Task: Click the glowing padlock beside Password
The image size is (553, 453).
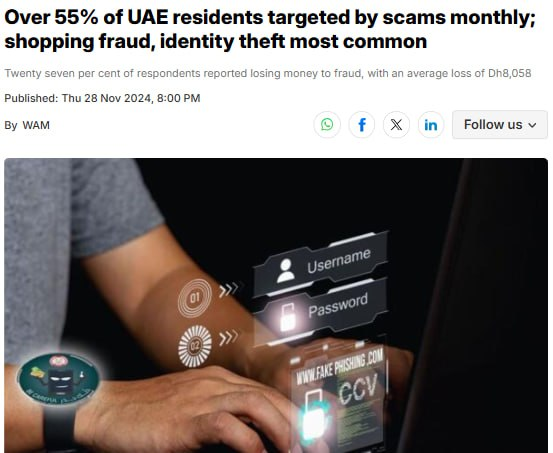Action: click(287, 318)
